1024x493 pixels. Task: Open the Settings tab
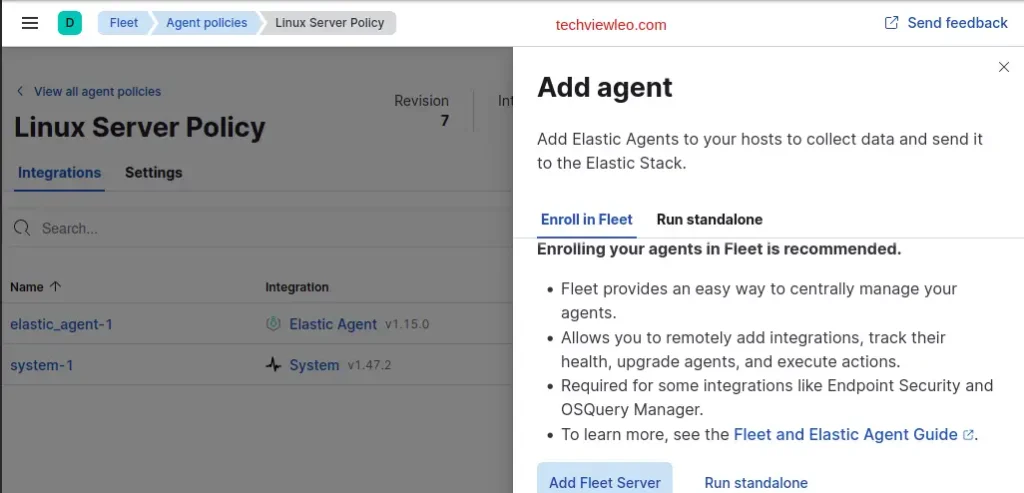pos(153,172)
